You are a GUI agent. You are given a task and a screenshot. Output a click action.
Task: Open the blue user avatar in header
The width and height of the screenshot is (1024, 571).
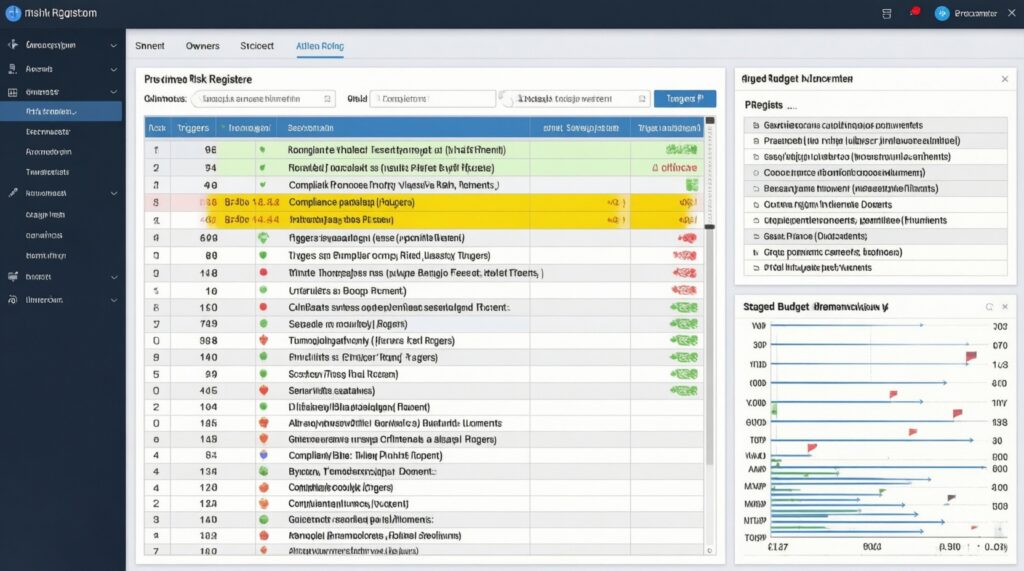[941, 13]
